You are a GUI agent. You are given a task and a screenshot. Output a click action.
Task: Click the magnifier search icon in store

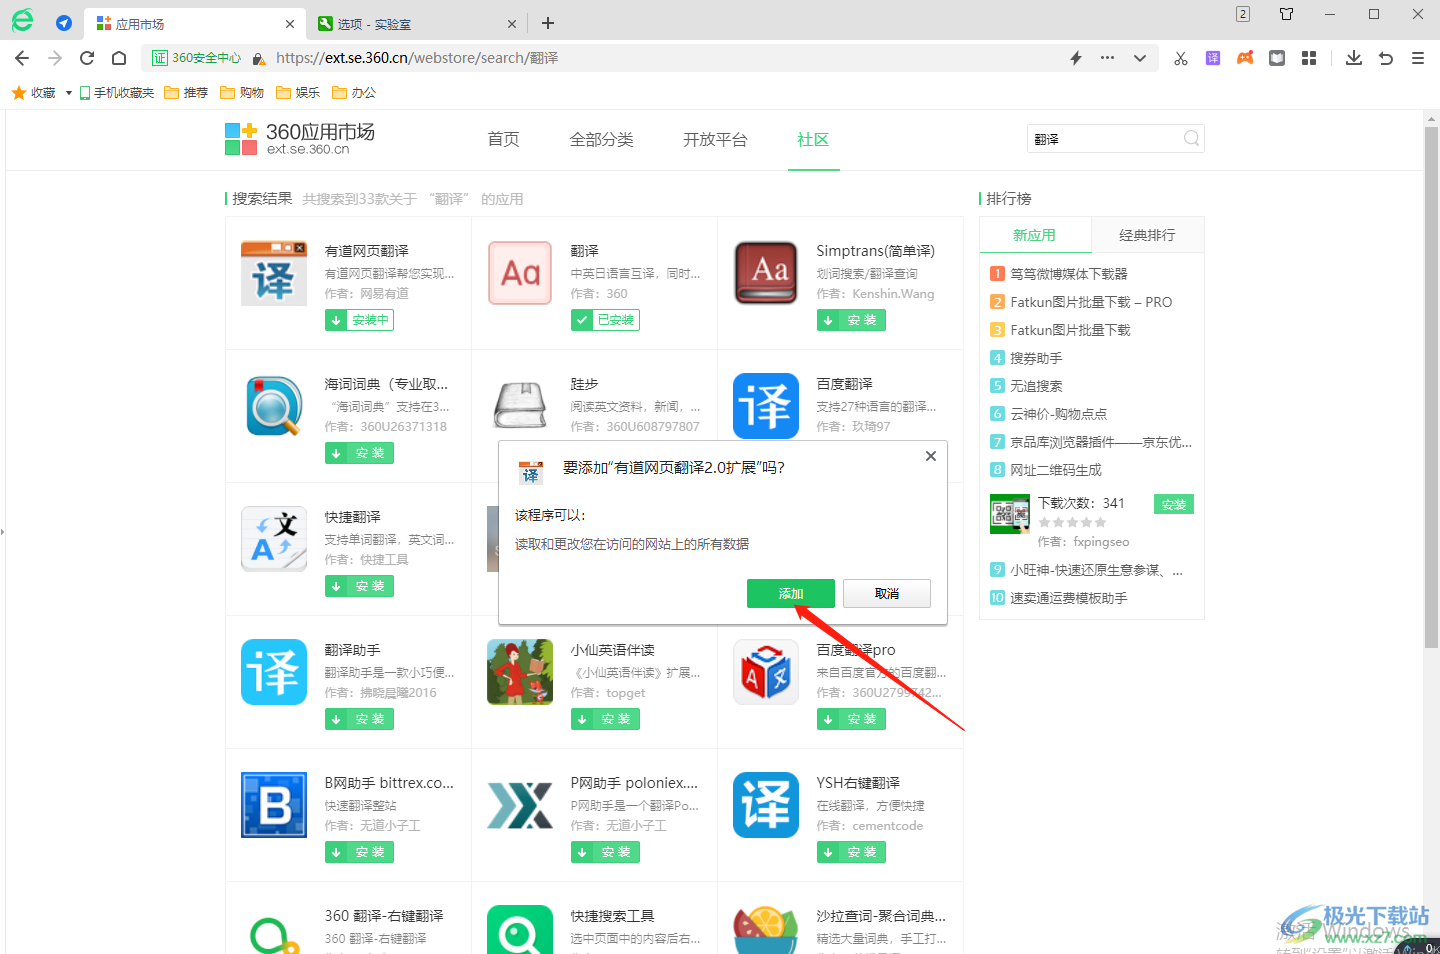tap(1191, 139)
